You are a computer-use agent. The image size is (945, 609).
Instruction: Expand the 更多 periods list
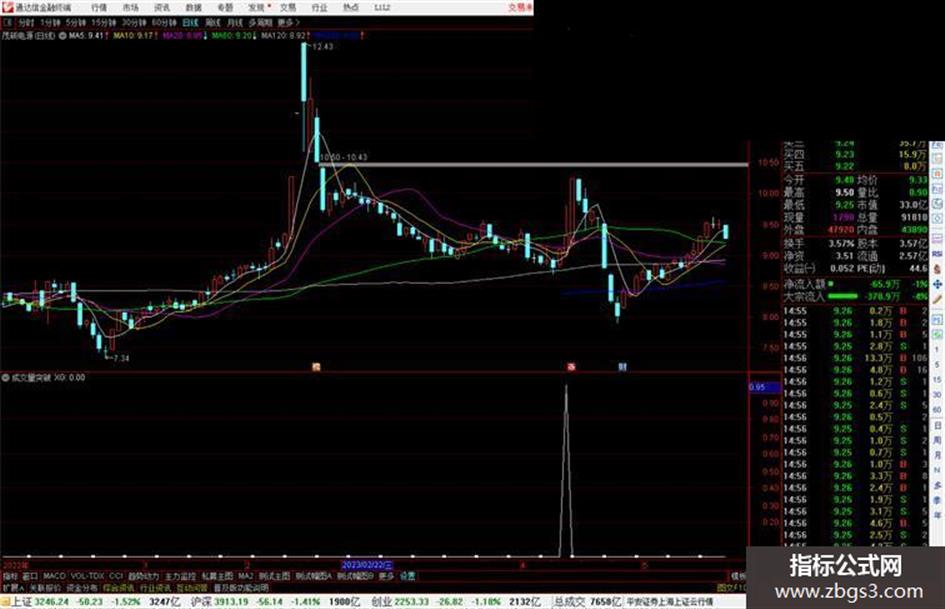coord(288,23)
